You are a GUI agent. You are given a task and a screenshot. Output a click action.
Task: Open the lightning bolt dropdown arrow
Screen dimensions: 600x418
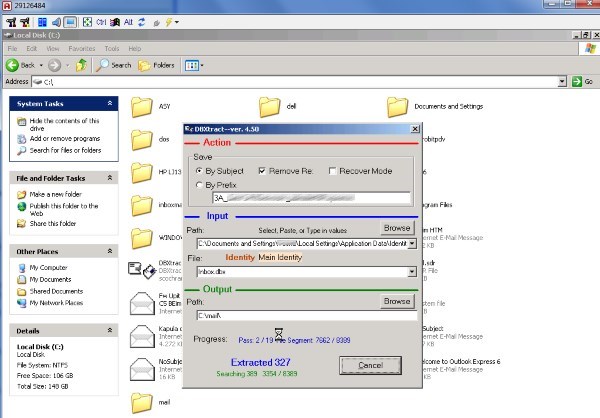click(177, 23)
